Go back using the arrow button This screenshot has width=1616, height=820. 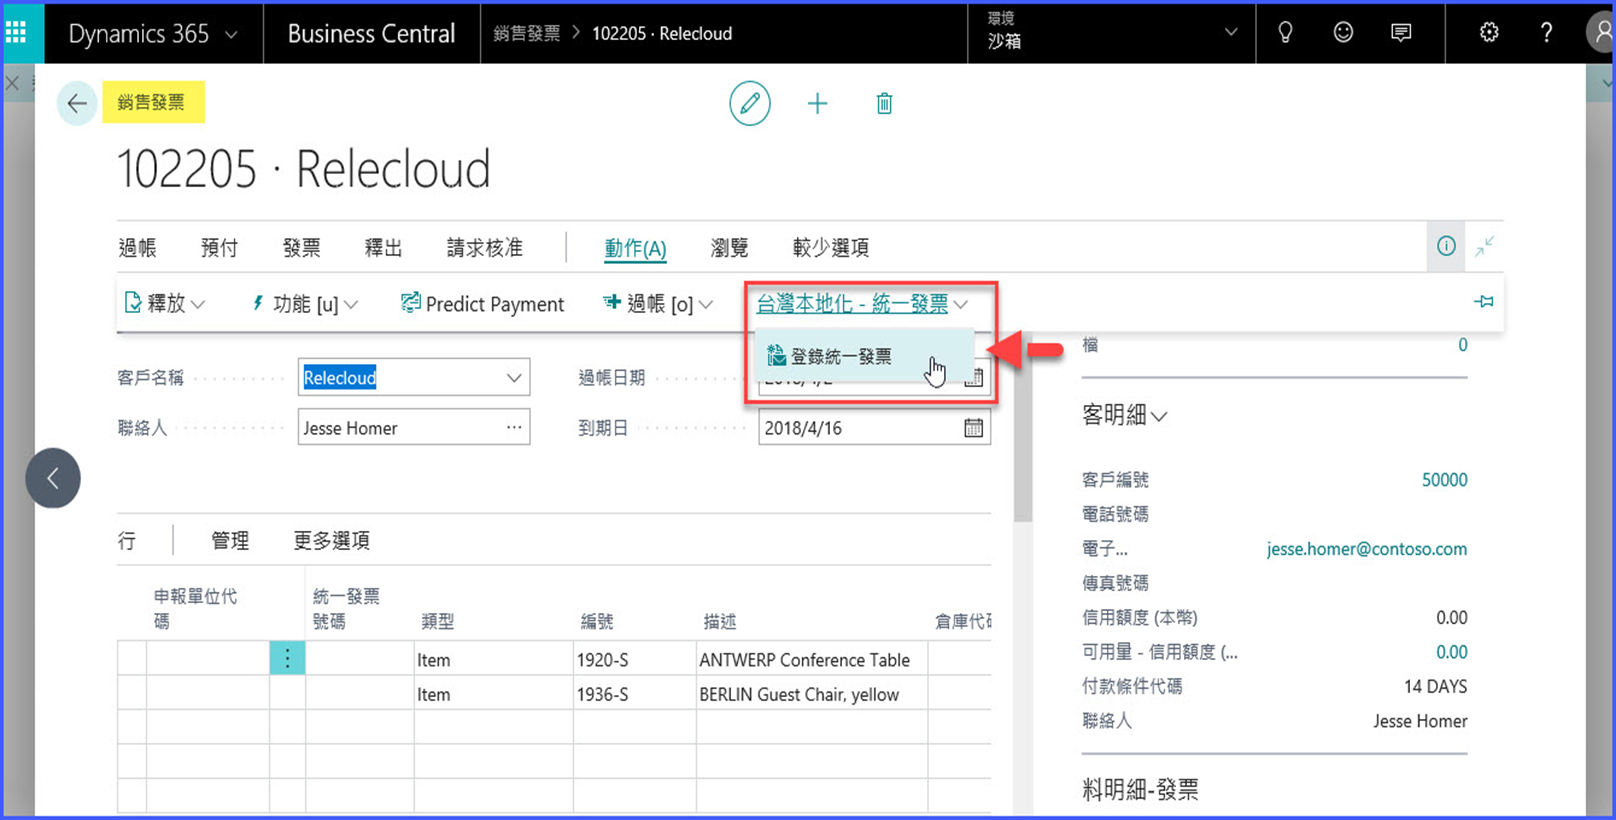pos(77,103)
